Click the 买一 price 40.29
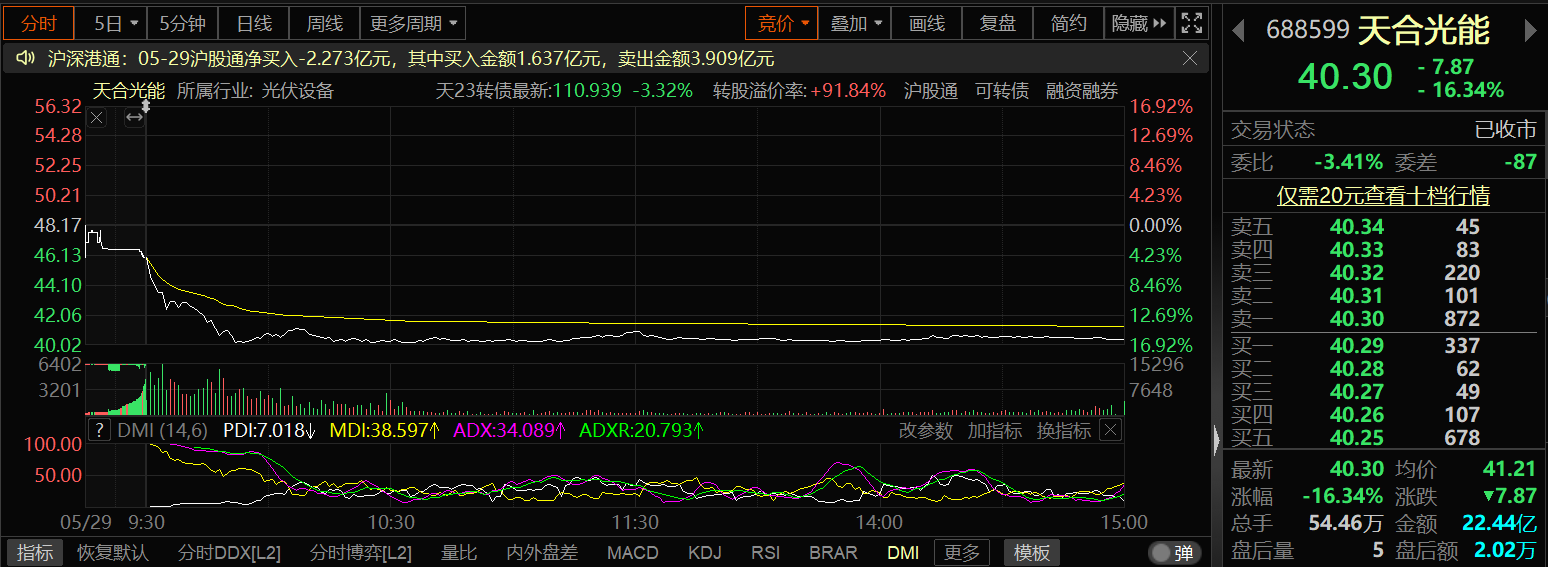The height and width of the screenshot is (567, 1548). (x=1357, y=346)
